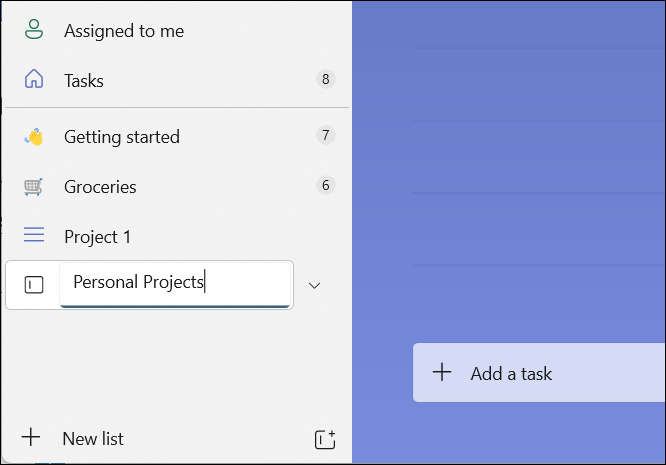This screenshot has width=666, height=465.
Task: Click into the Personal Projects name field
Action: click(x=175, y=283)
